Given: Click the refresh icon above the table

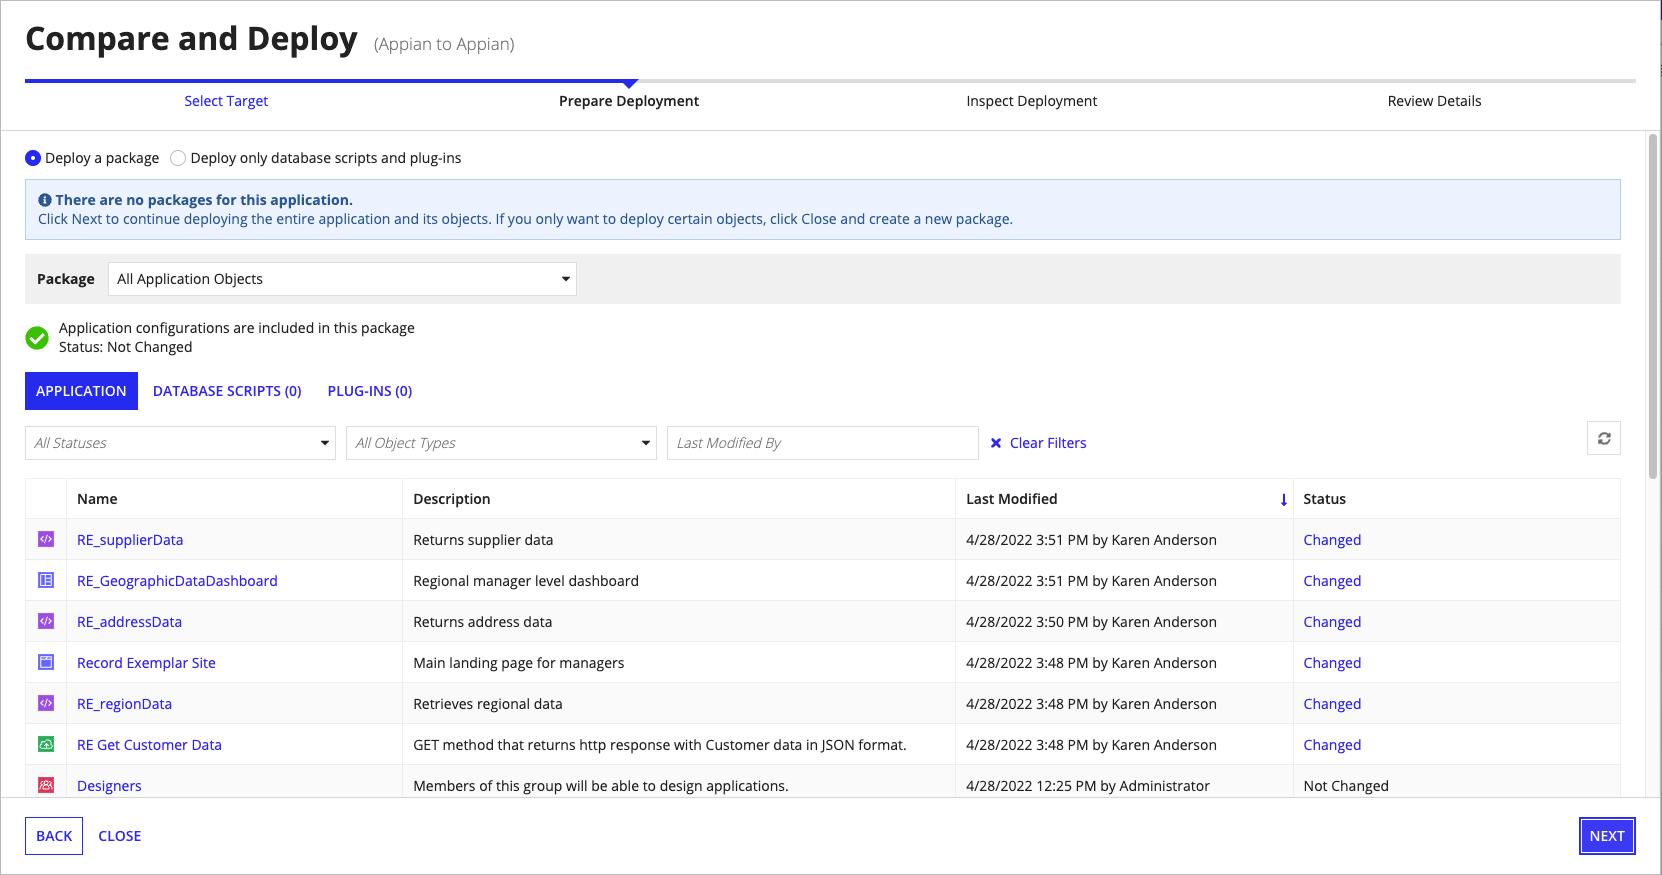Looking at the screenshot, I should [1604, 438].
